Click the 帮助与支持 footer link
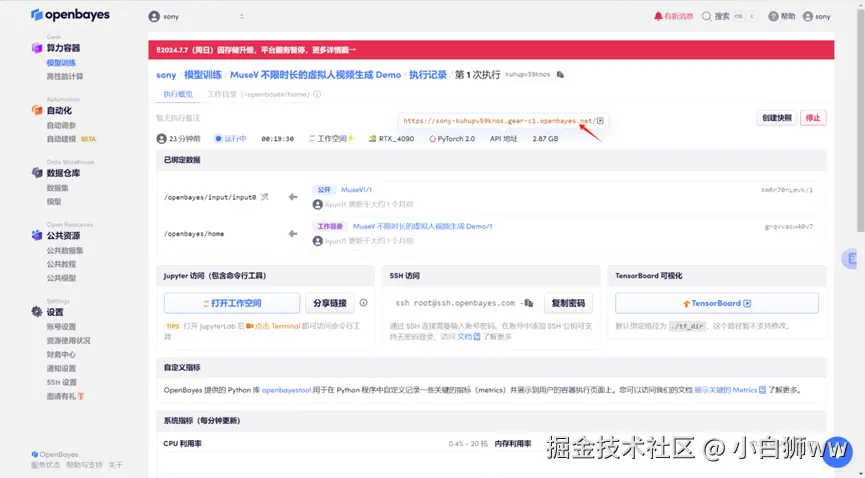 coord(84,465)
